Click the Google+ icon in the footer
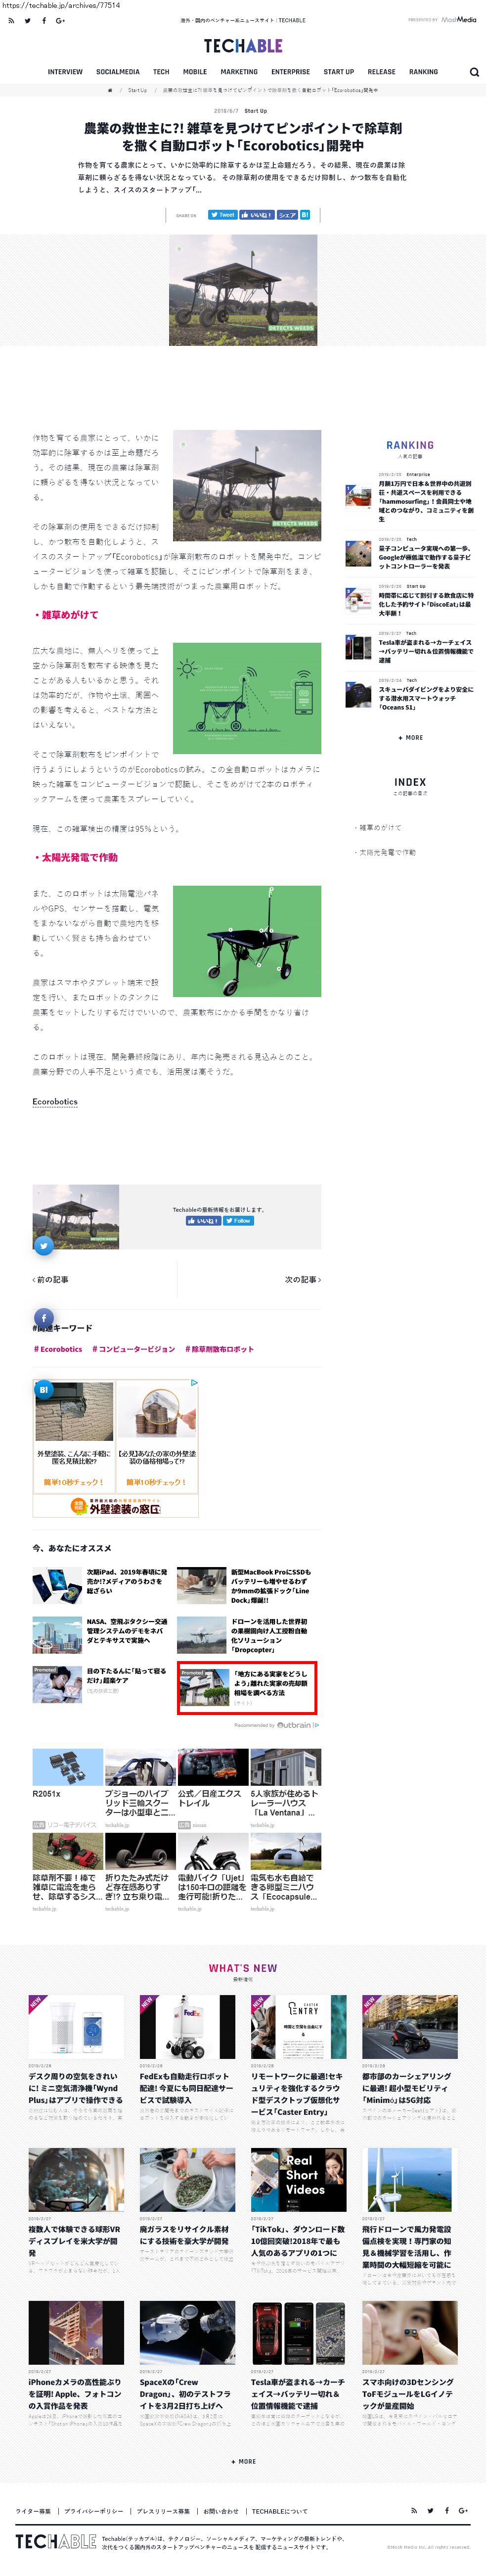Viewport: 486px width, 2576px height. pyautogui.click(x=463, y=2510)
